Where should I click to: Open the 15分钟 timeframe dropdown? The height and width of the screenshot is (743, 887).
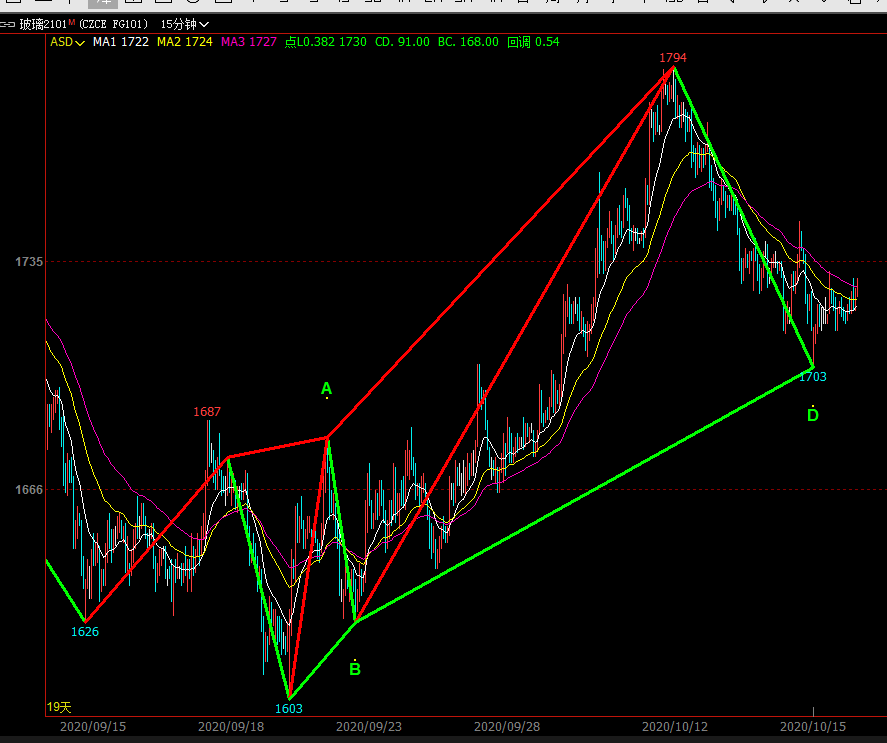pos(185,24)
